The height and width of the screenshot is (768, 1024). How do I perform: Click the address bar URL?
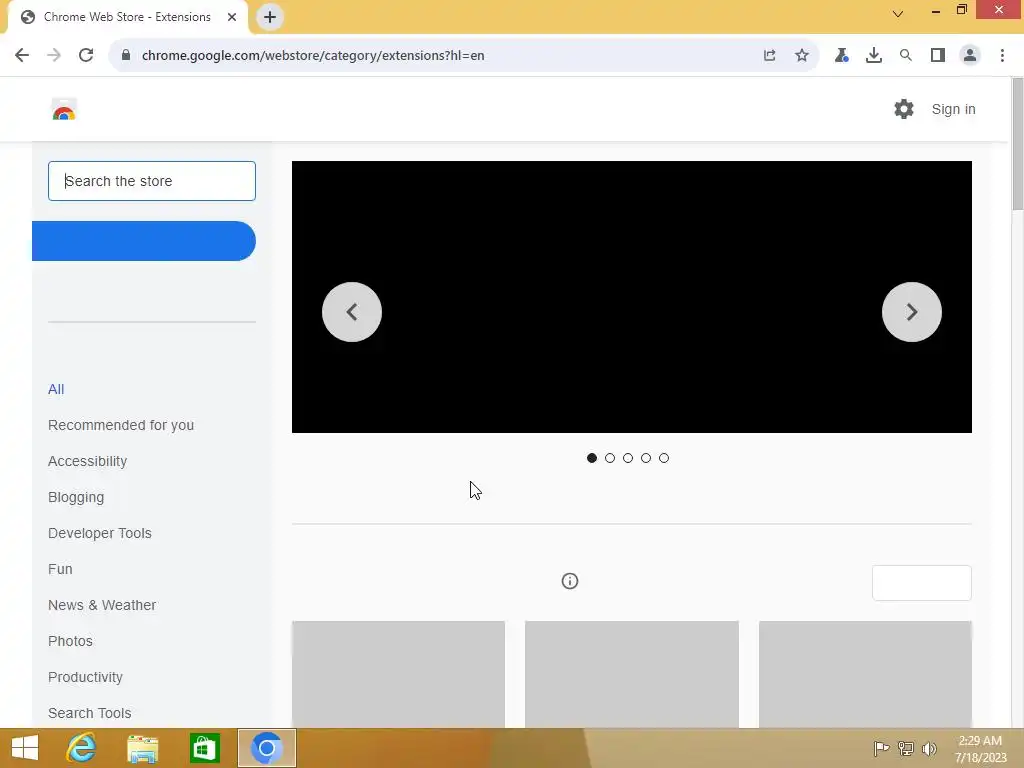pyautogui.click(x=313, y=56)
